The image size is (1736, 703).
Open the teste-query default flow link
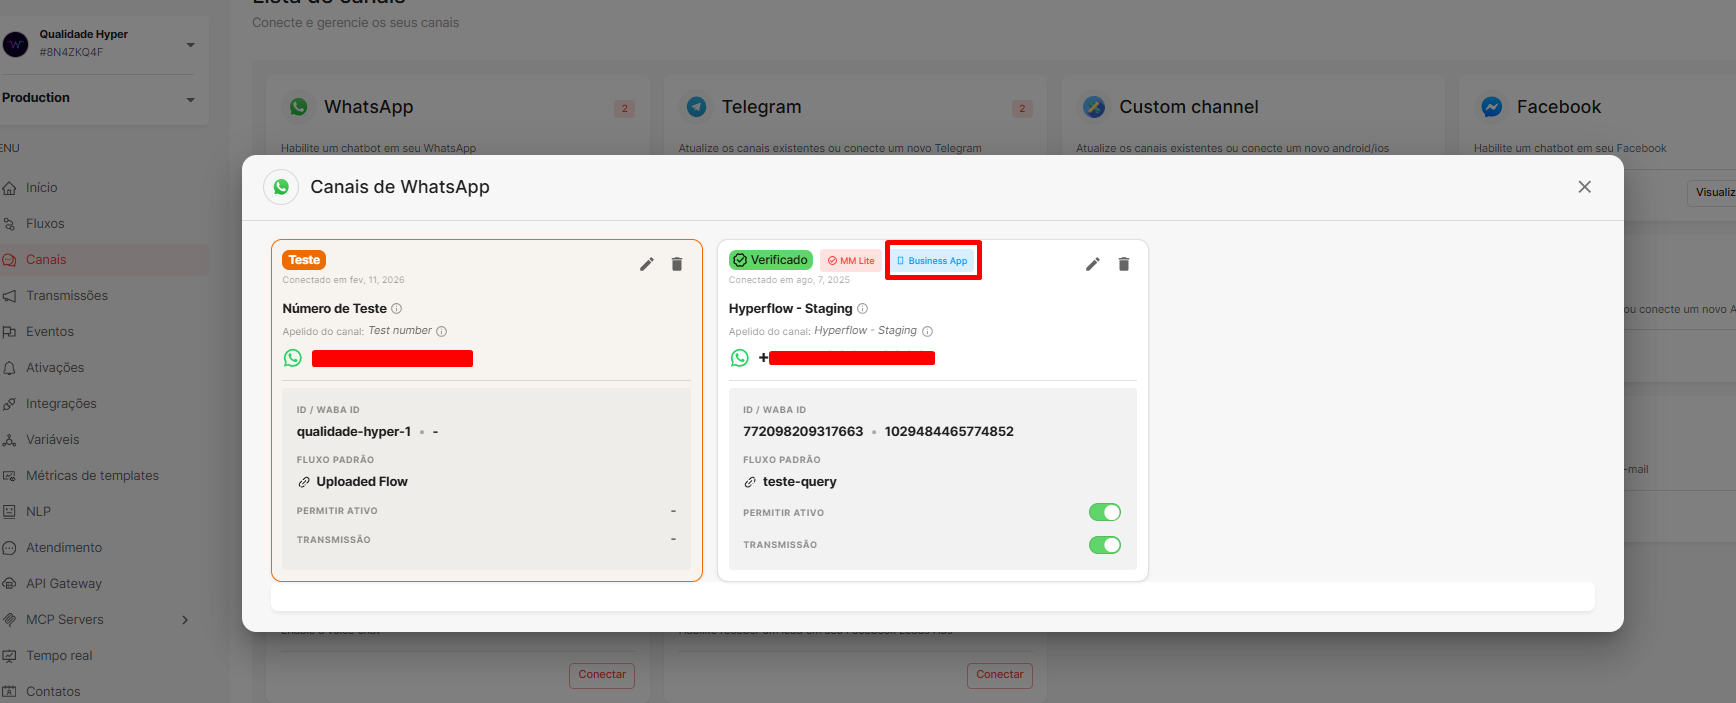click(799, 482)
